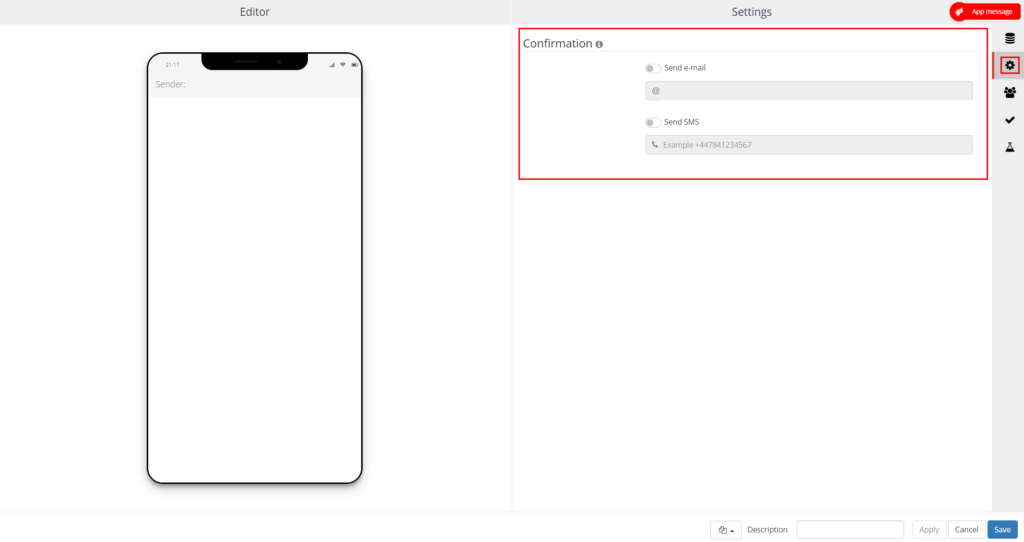
Task: Click the Confirmation section heading
Action: 557,44
